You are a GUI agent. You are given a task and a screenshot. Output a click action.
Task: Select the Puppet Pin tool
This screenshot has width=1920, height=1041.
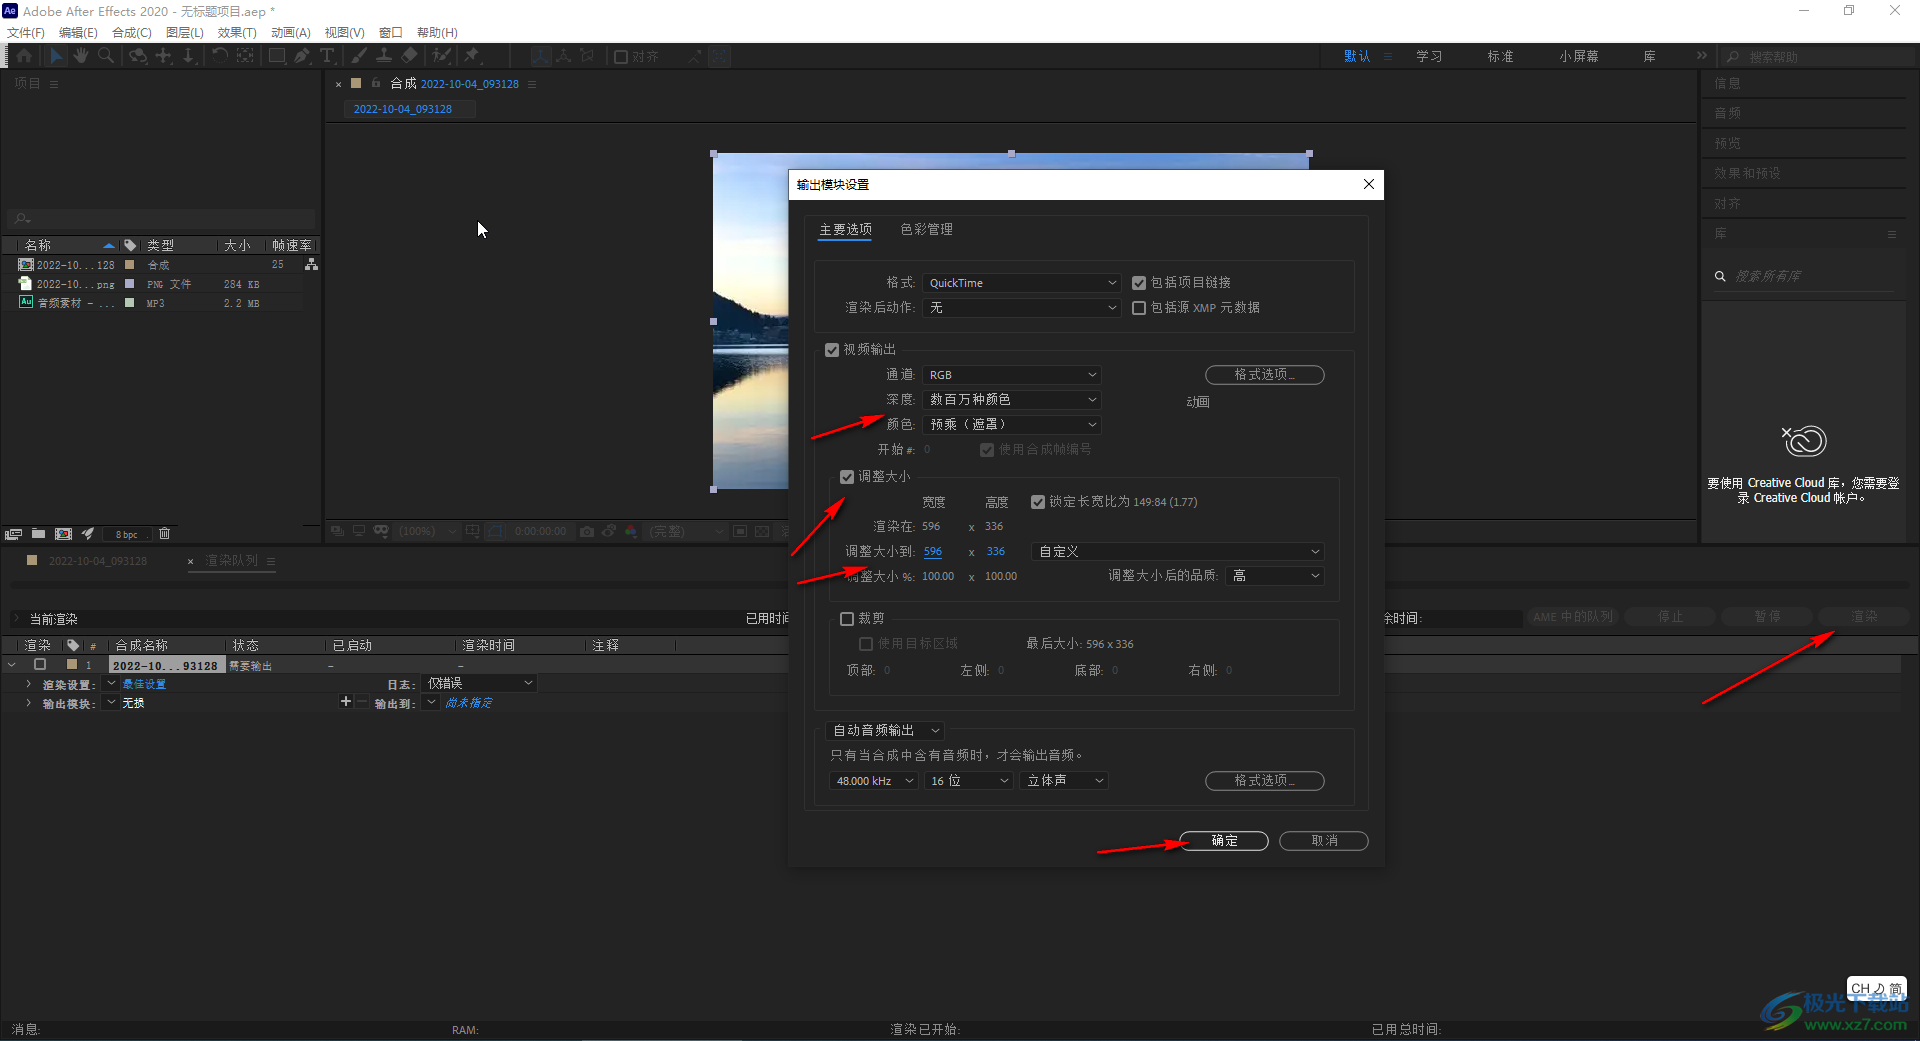[x=472, y=56]
